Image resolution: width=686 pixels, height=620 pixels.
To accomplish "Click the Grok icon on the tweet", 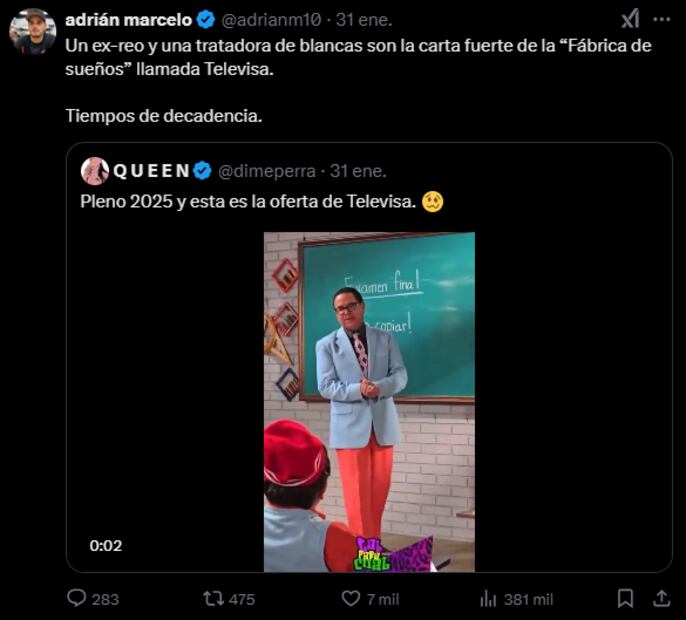I will tap(630, 19).
